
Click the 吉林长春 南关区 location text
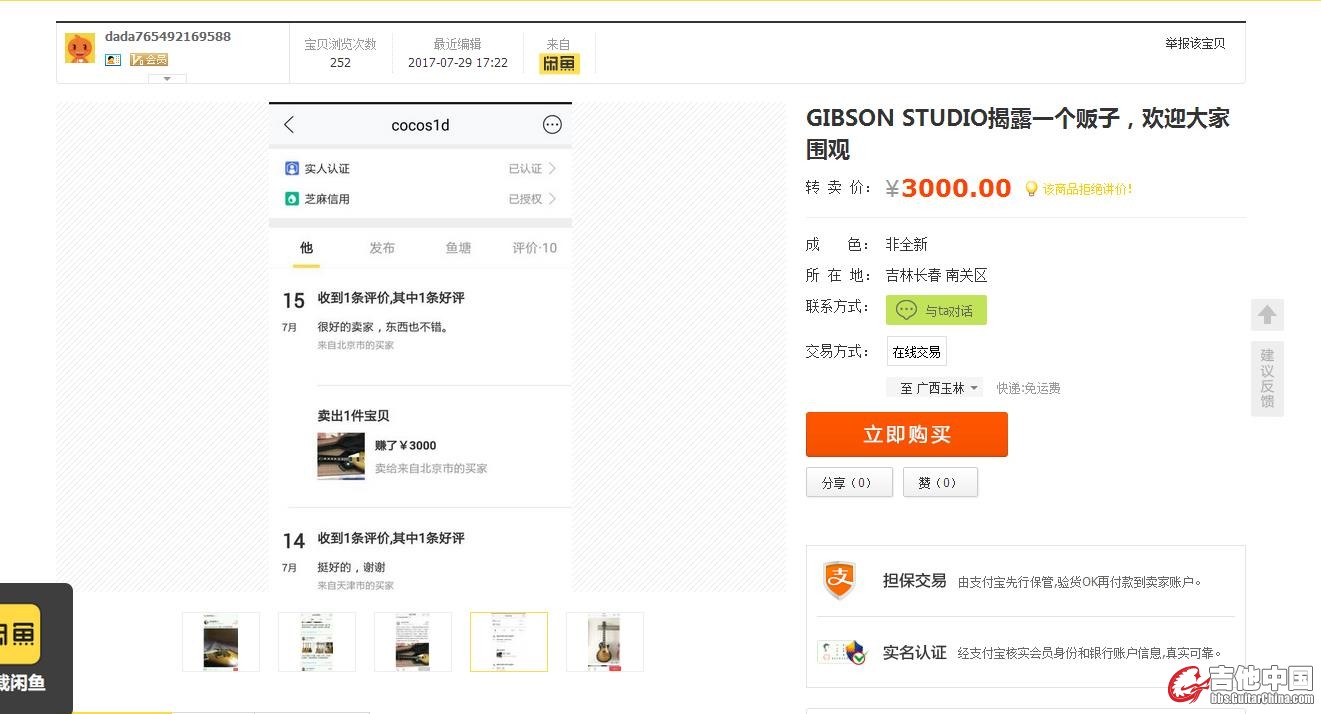936,275
